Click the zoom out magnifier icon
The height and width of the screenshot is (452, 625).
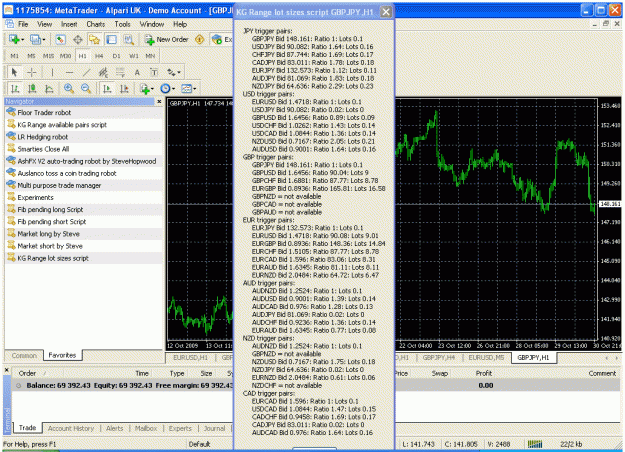(85, 88)
